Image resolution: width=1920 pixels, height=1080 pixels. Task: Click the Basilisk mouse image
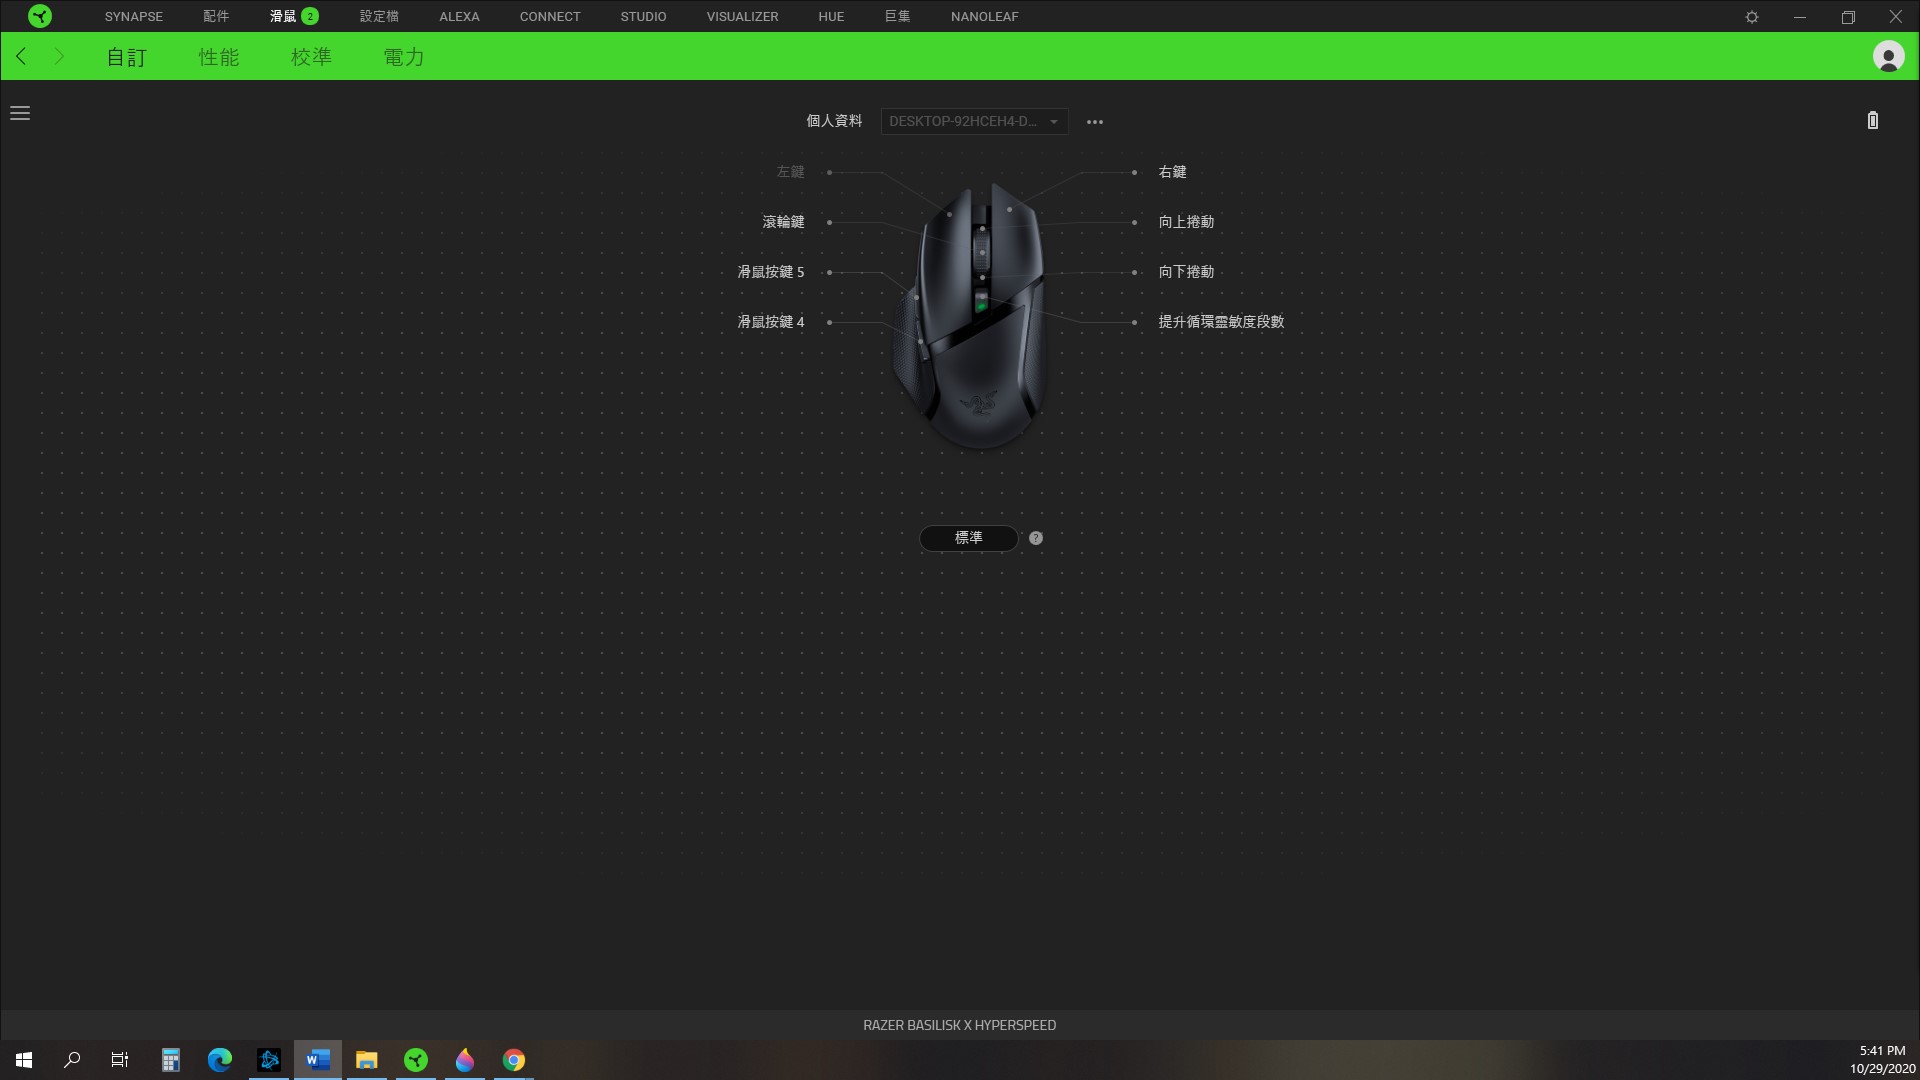[x=968, y=315]
